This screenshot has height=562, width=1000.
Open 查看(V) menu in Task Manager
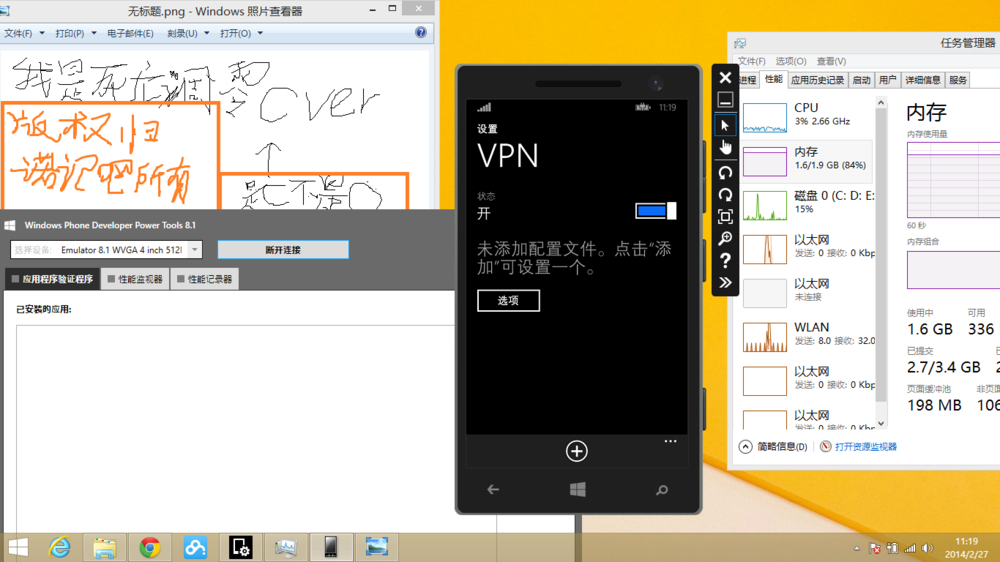pos(832,61)
